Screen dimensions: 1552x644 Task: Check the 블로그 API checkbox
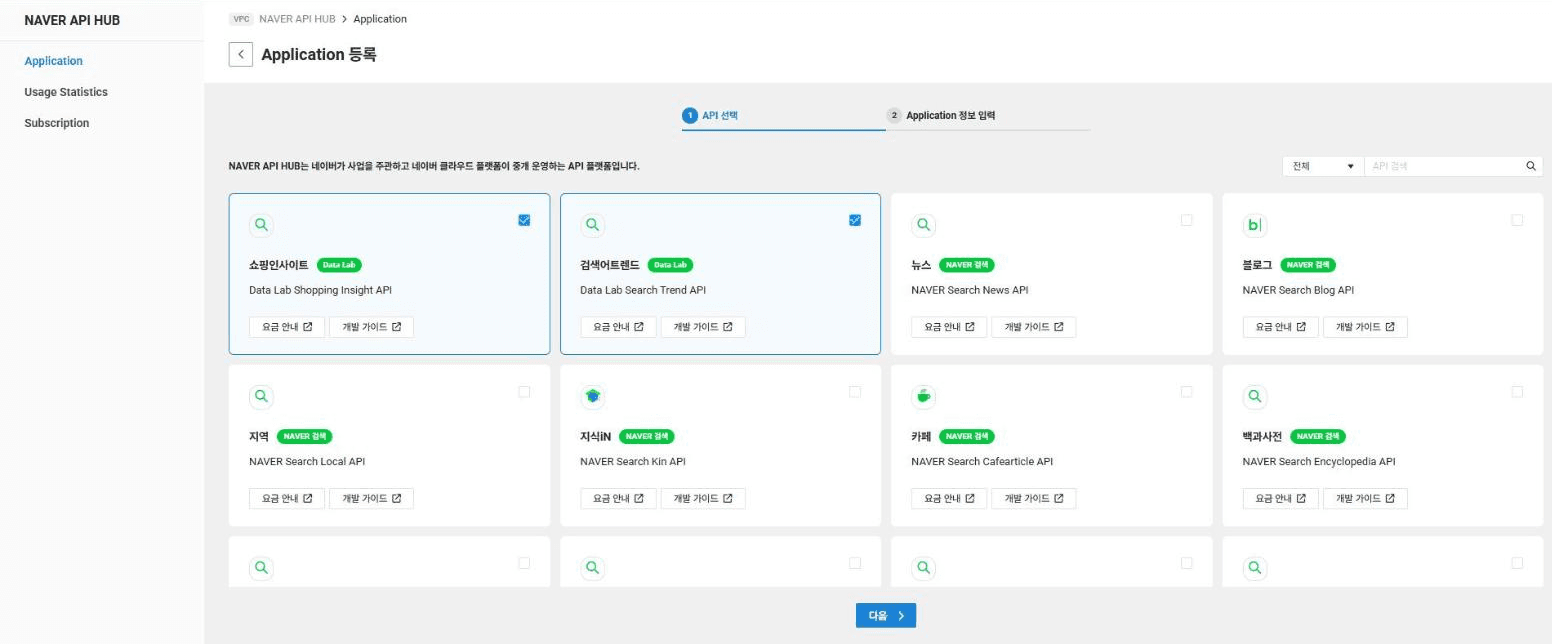(x=1517, y=220)
